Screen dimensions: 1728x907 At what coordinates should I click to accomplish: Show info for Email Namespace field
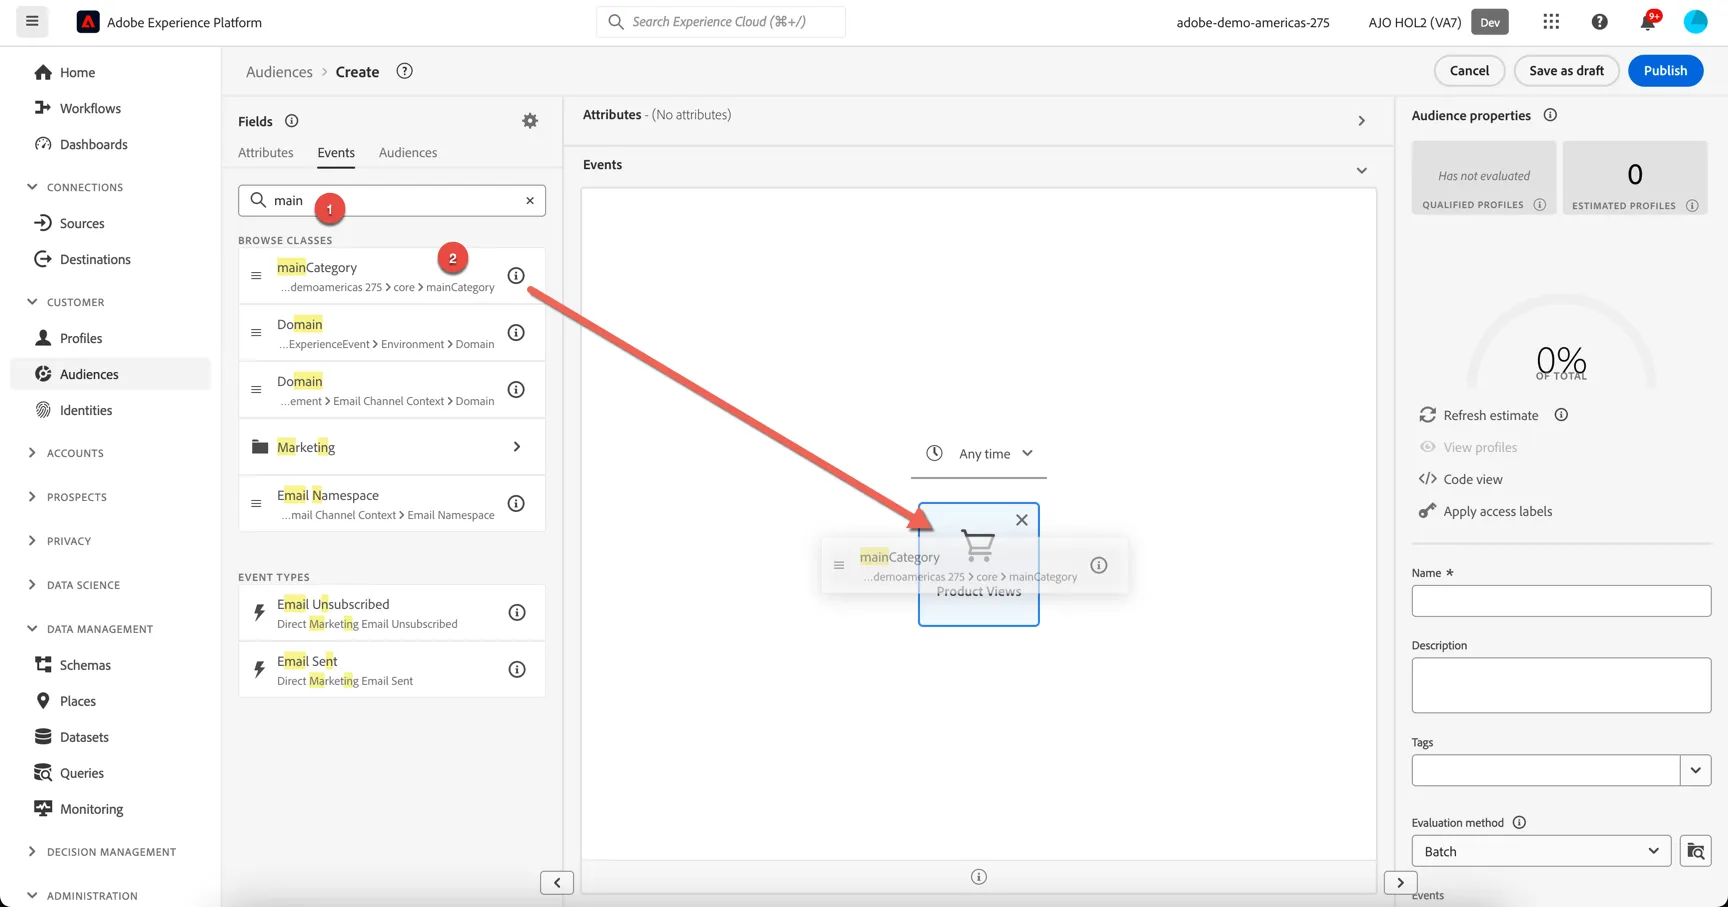516,503
